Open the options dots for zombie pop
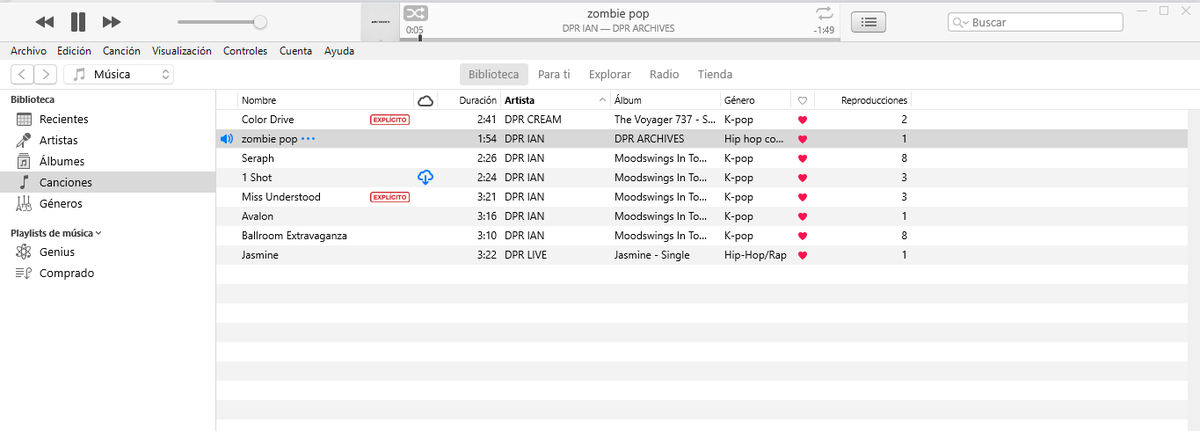1200x431 pixels. (x=308, y=139)
